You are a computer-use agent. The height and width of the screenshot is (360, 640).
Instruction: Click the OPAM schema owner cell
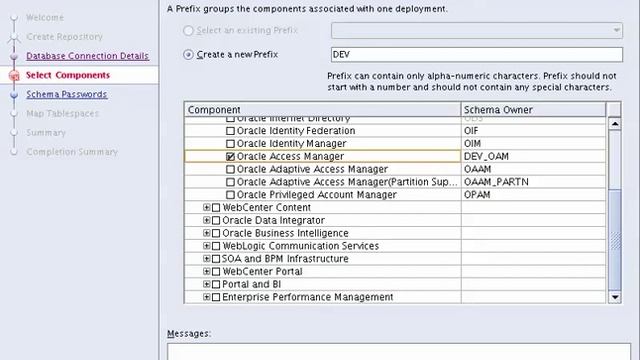click(533, 195)
